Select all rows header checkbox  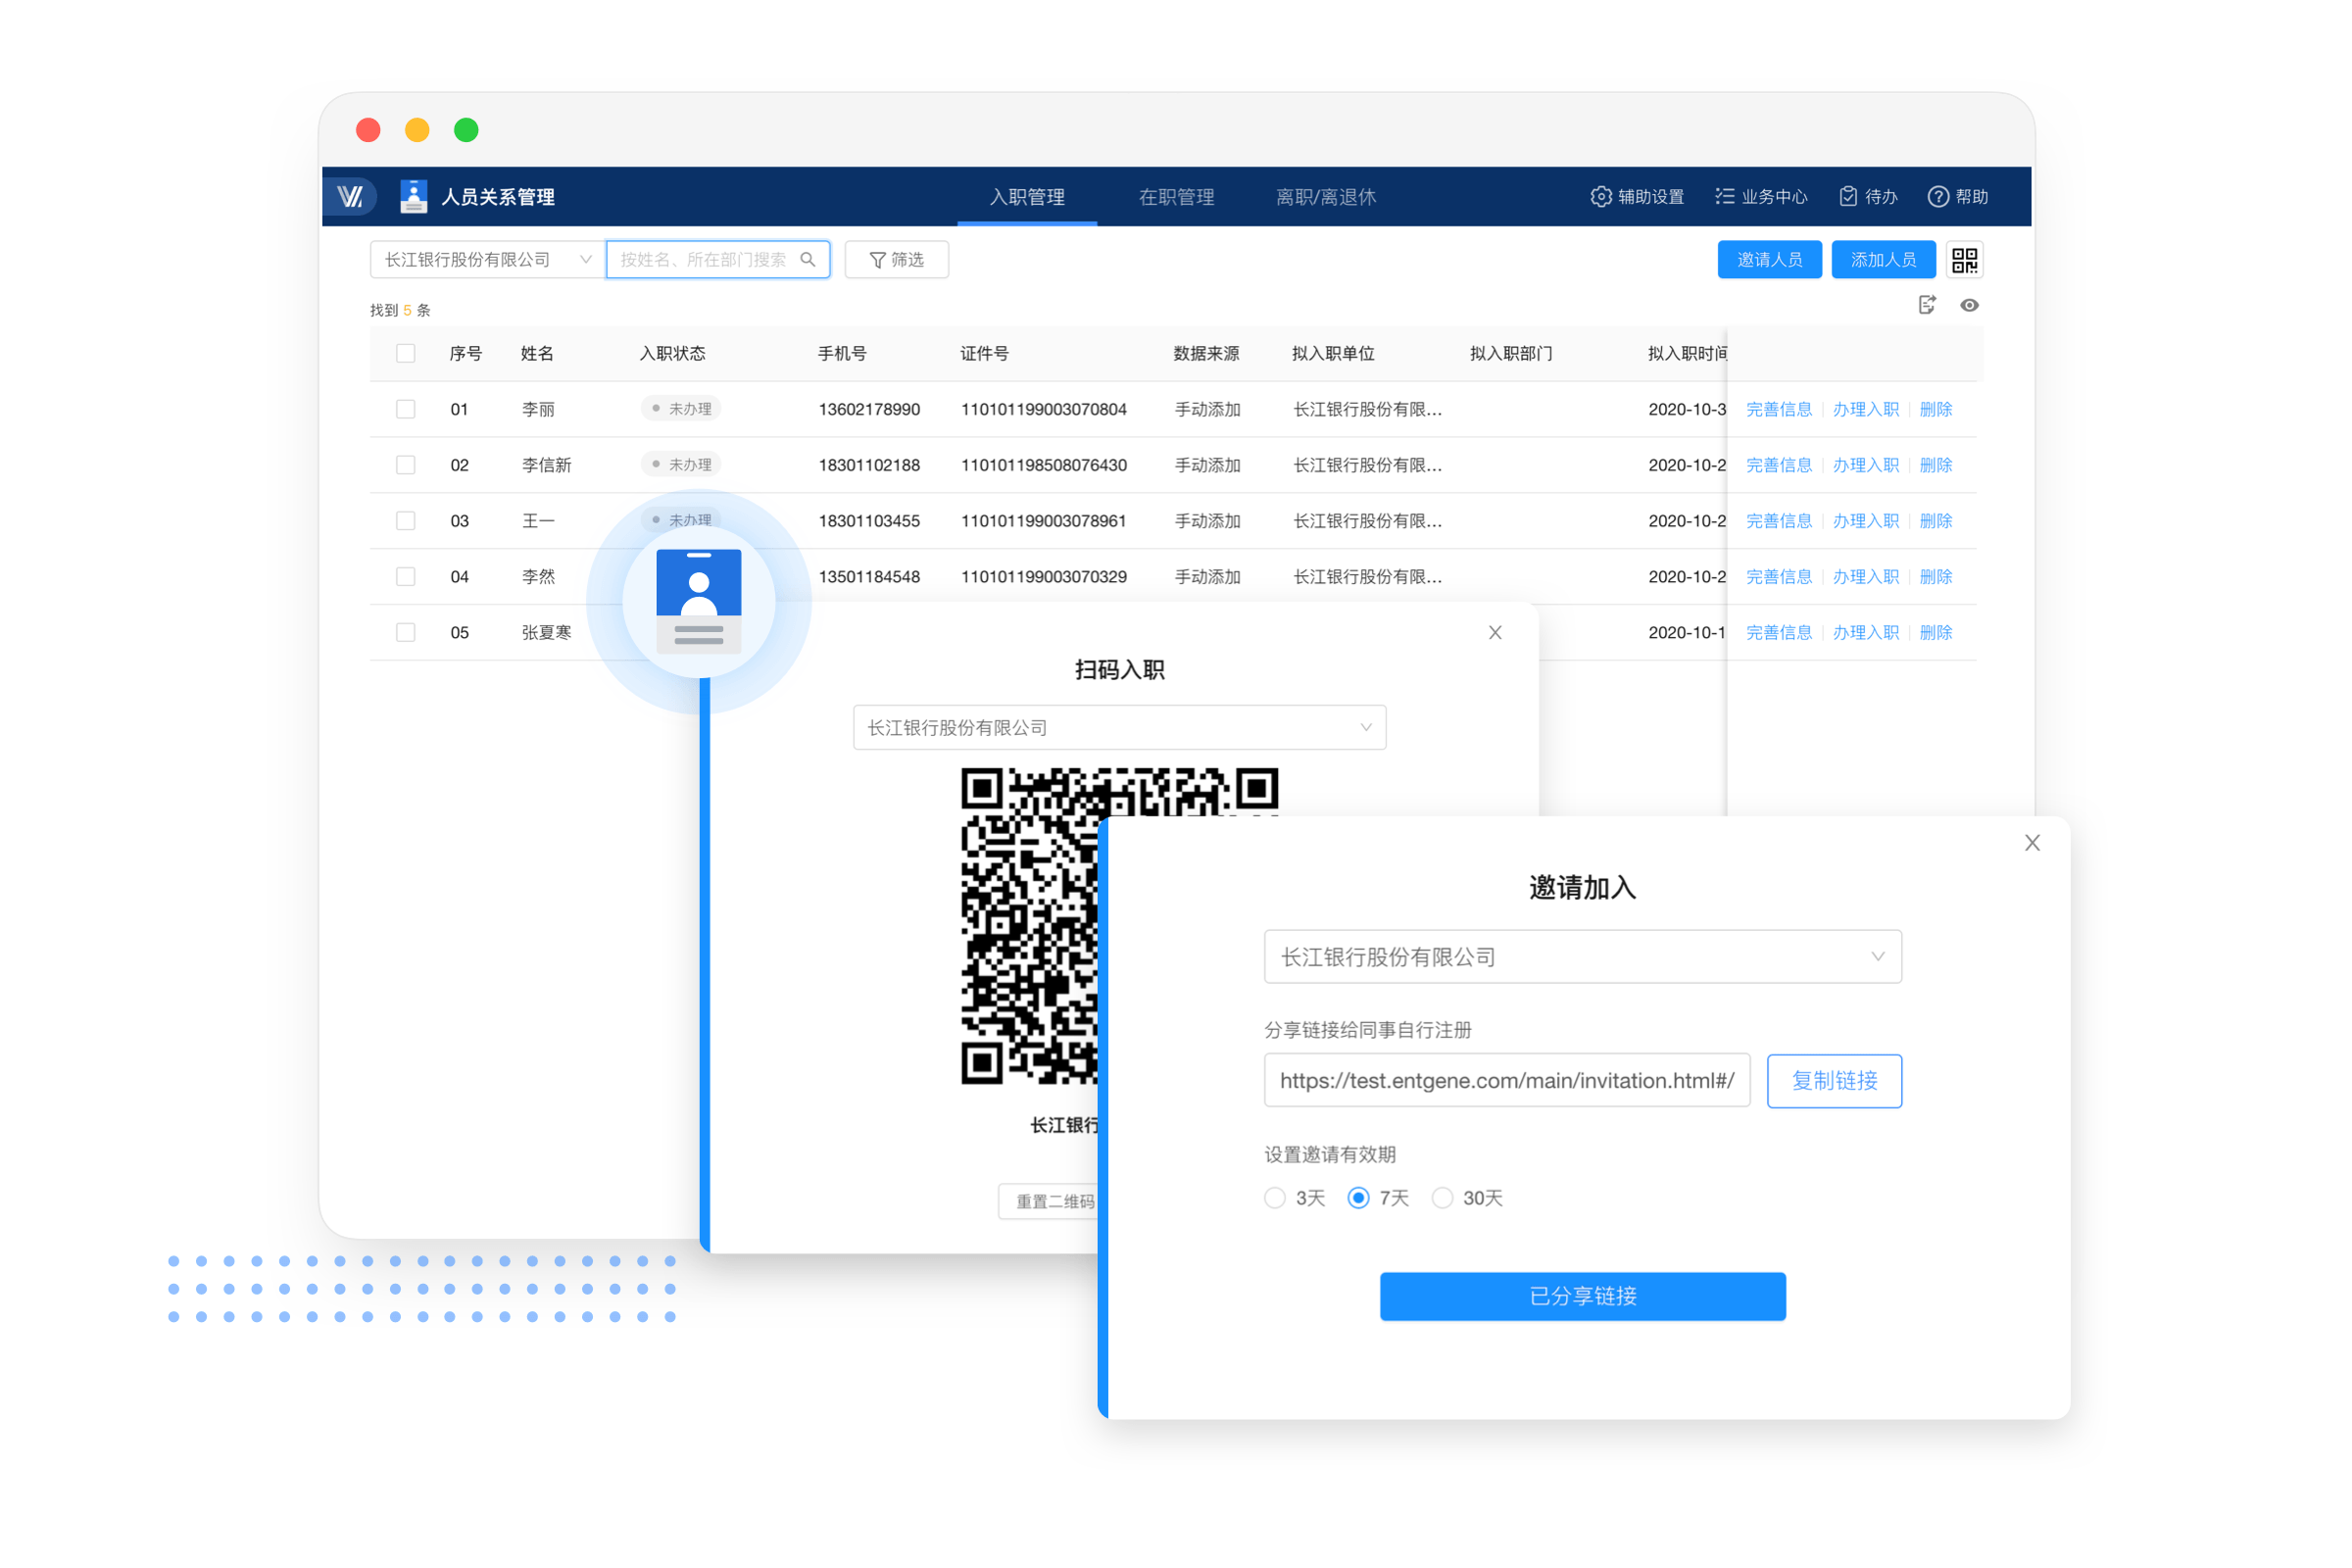pos(405,354)
